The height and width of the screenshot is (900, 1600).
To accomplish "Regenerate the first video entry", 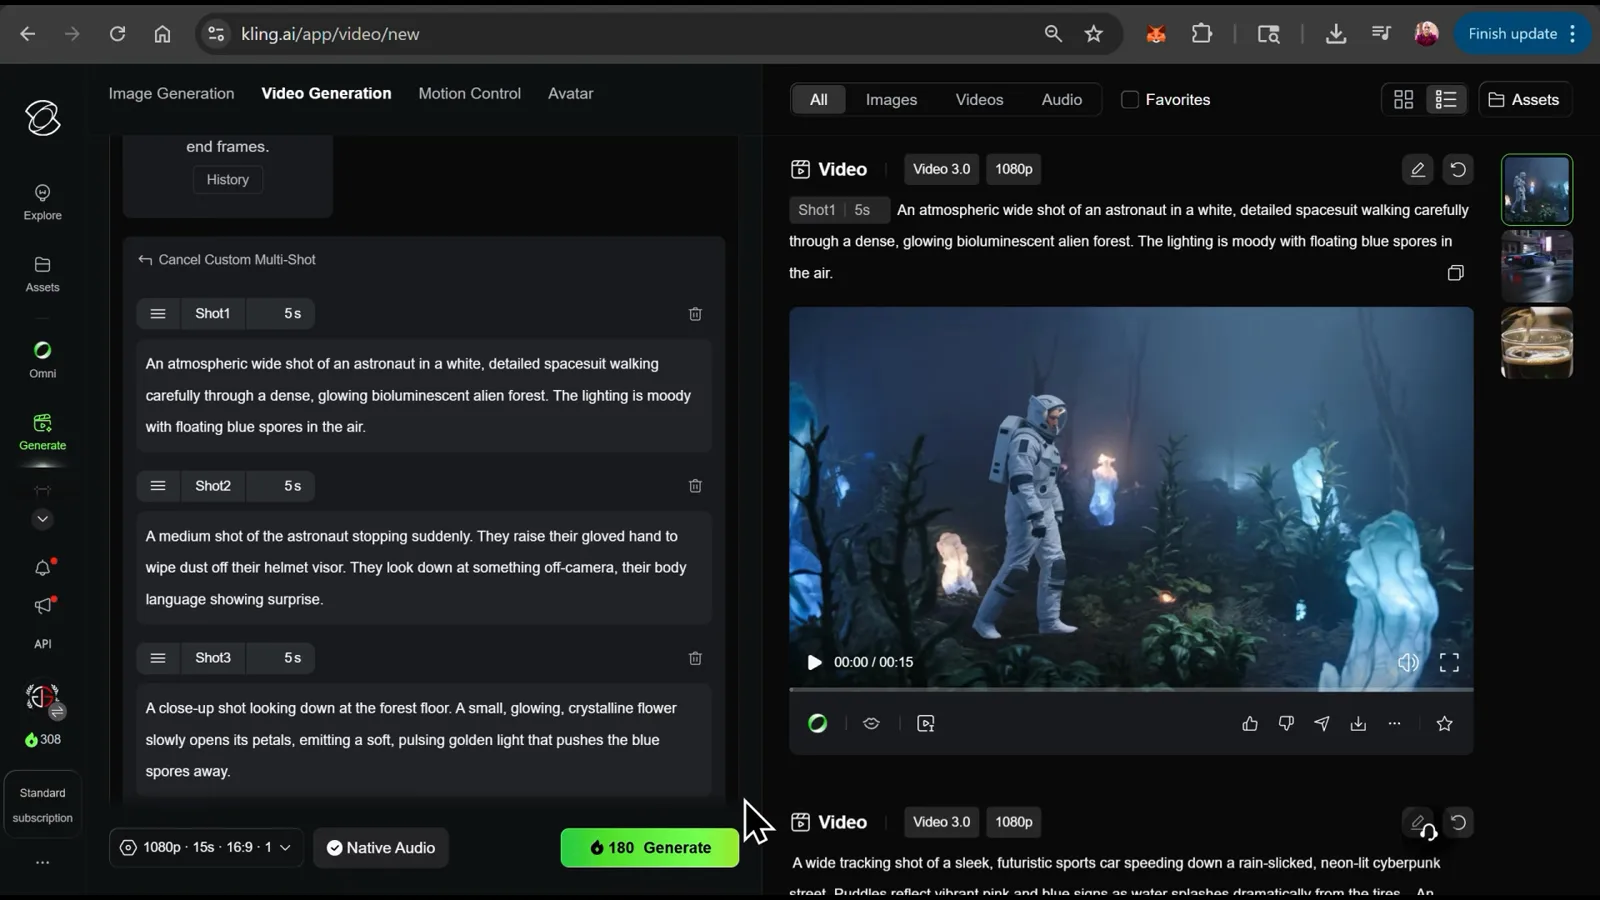I will (1458, 169).
